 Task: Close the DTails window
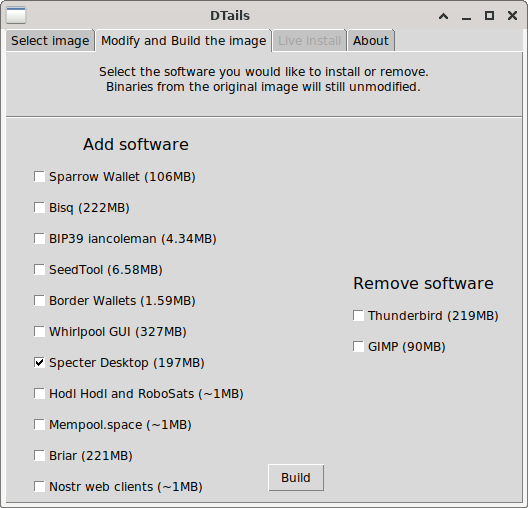[512, 15]
